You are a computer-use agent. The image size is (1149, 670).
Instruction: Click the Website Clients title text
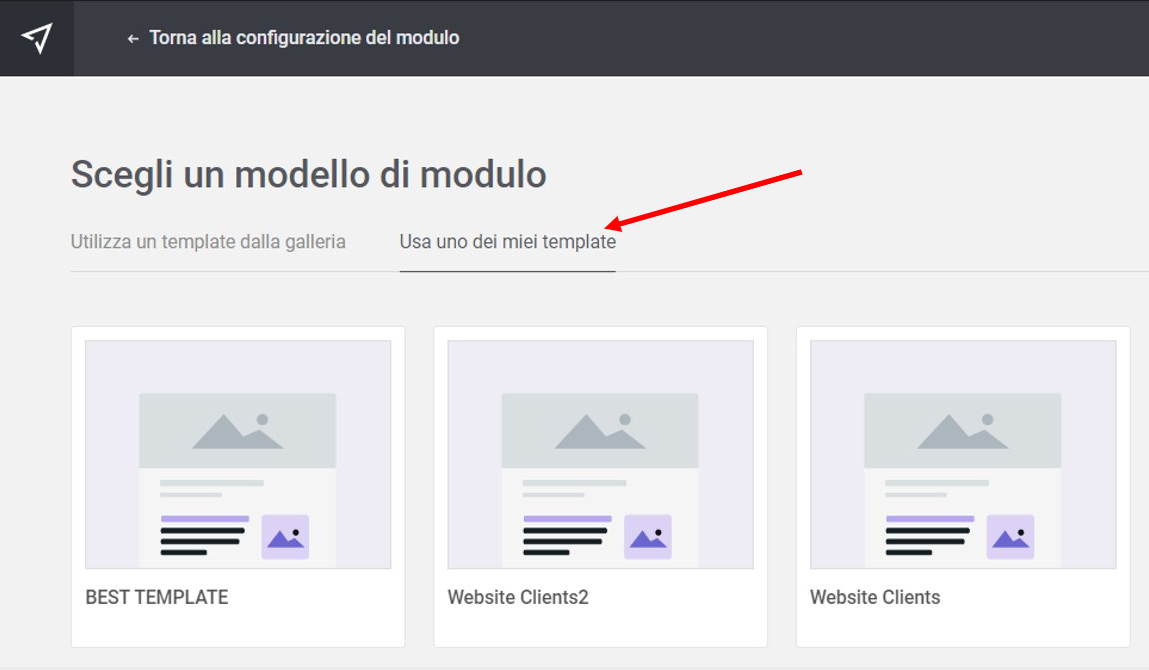tap(875, 597)
